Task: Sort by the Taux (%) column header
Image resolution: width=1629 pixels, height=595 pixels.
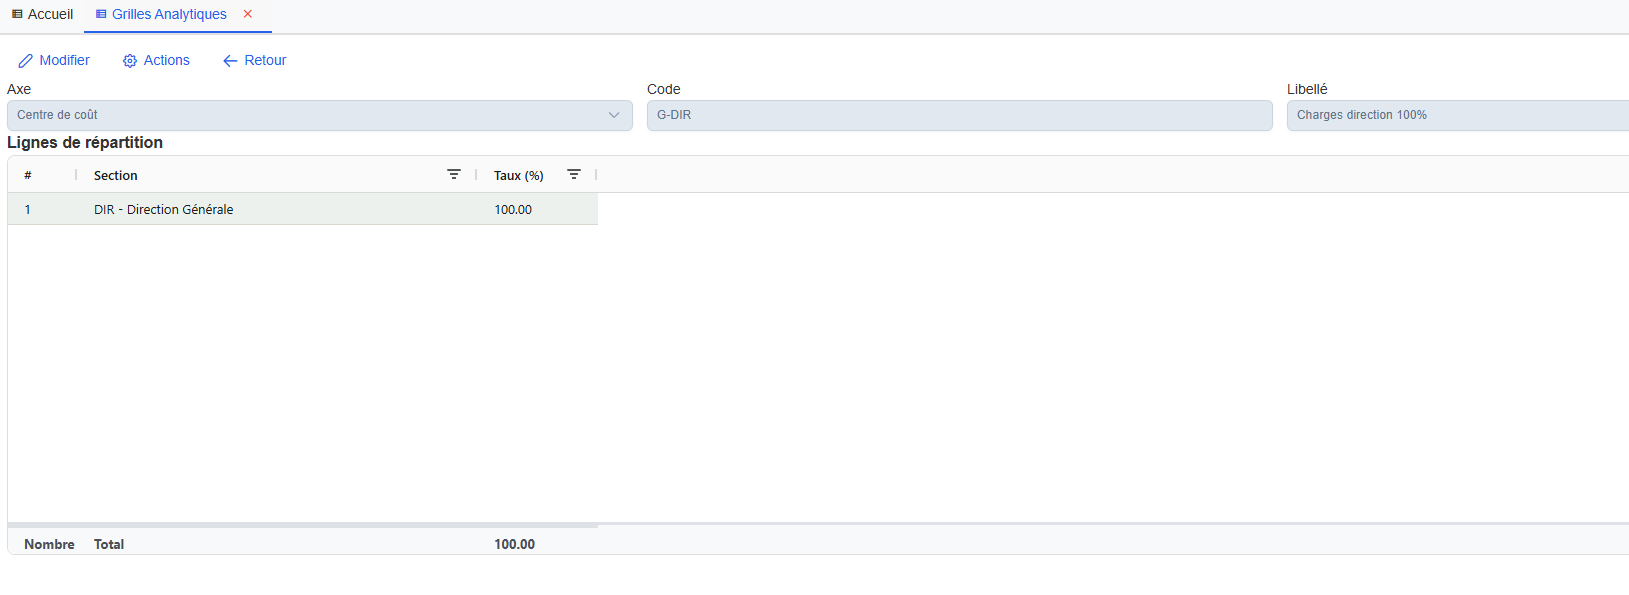Action: (518, 175)
